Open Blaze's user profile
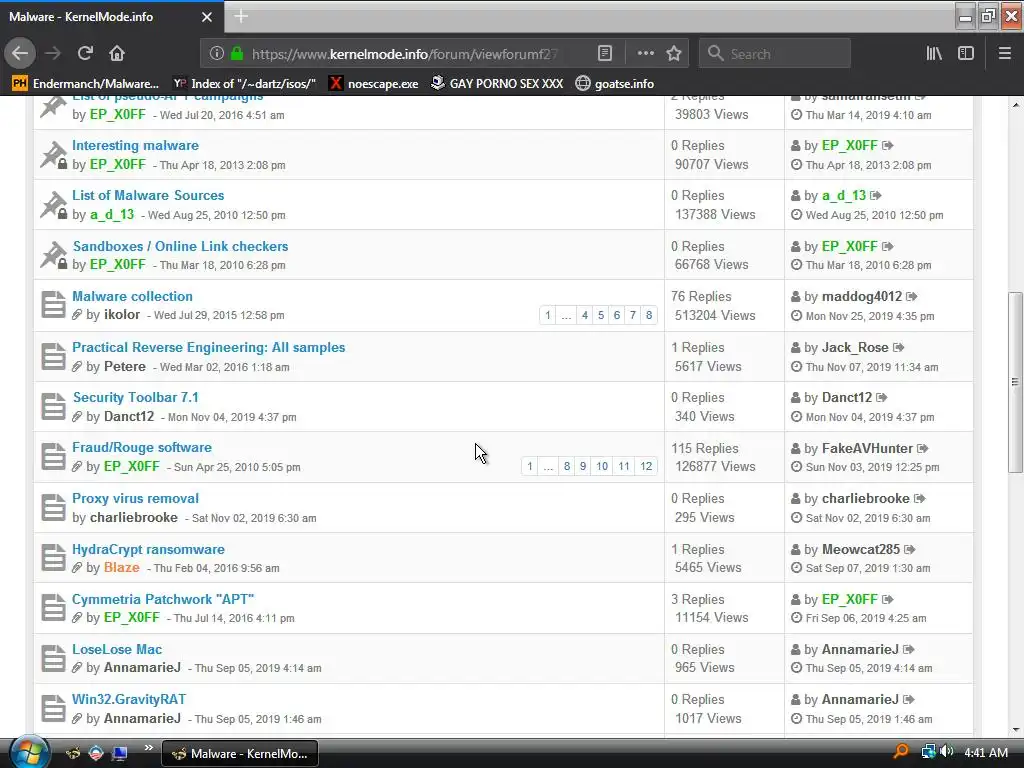The image size is (1024, 768). click(121, 568)
